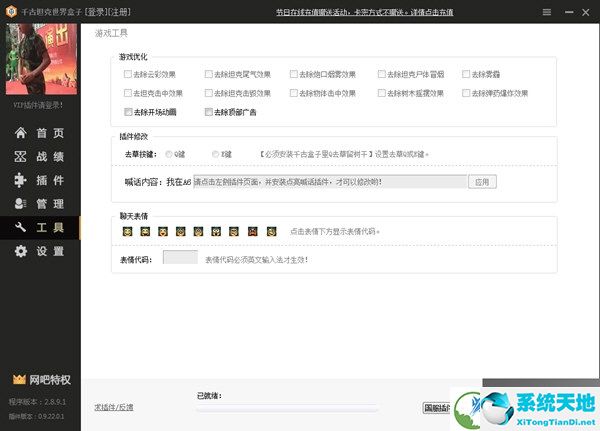
Task: Open the 求插件/反馈 feedback link
Action: coord(114,407)
